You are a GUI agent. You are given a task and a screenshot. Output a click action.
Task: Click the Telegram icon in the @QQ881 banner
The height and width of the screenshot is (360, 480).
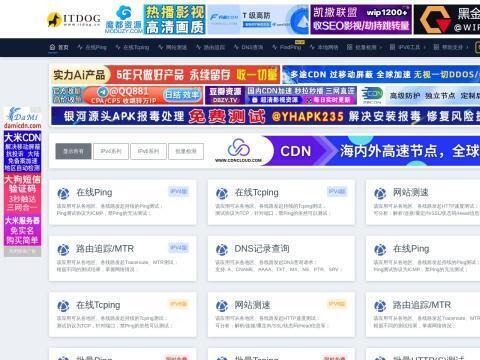(103, 91)
